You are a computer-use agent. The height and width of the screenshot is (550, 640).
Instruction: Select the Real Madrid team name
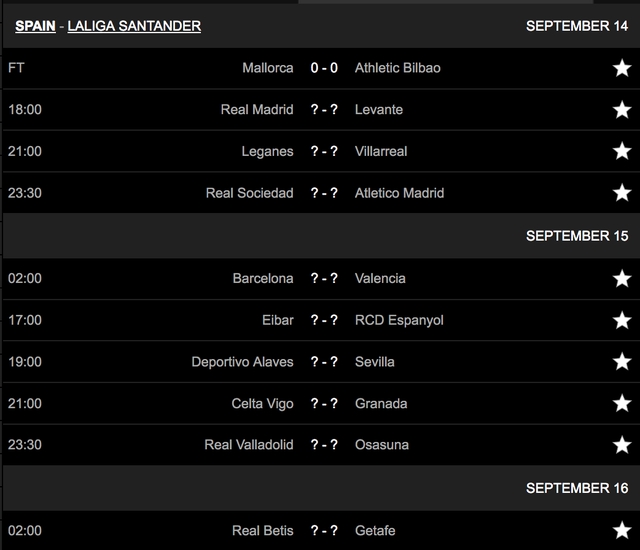pos(257,110)
